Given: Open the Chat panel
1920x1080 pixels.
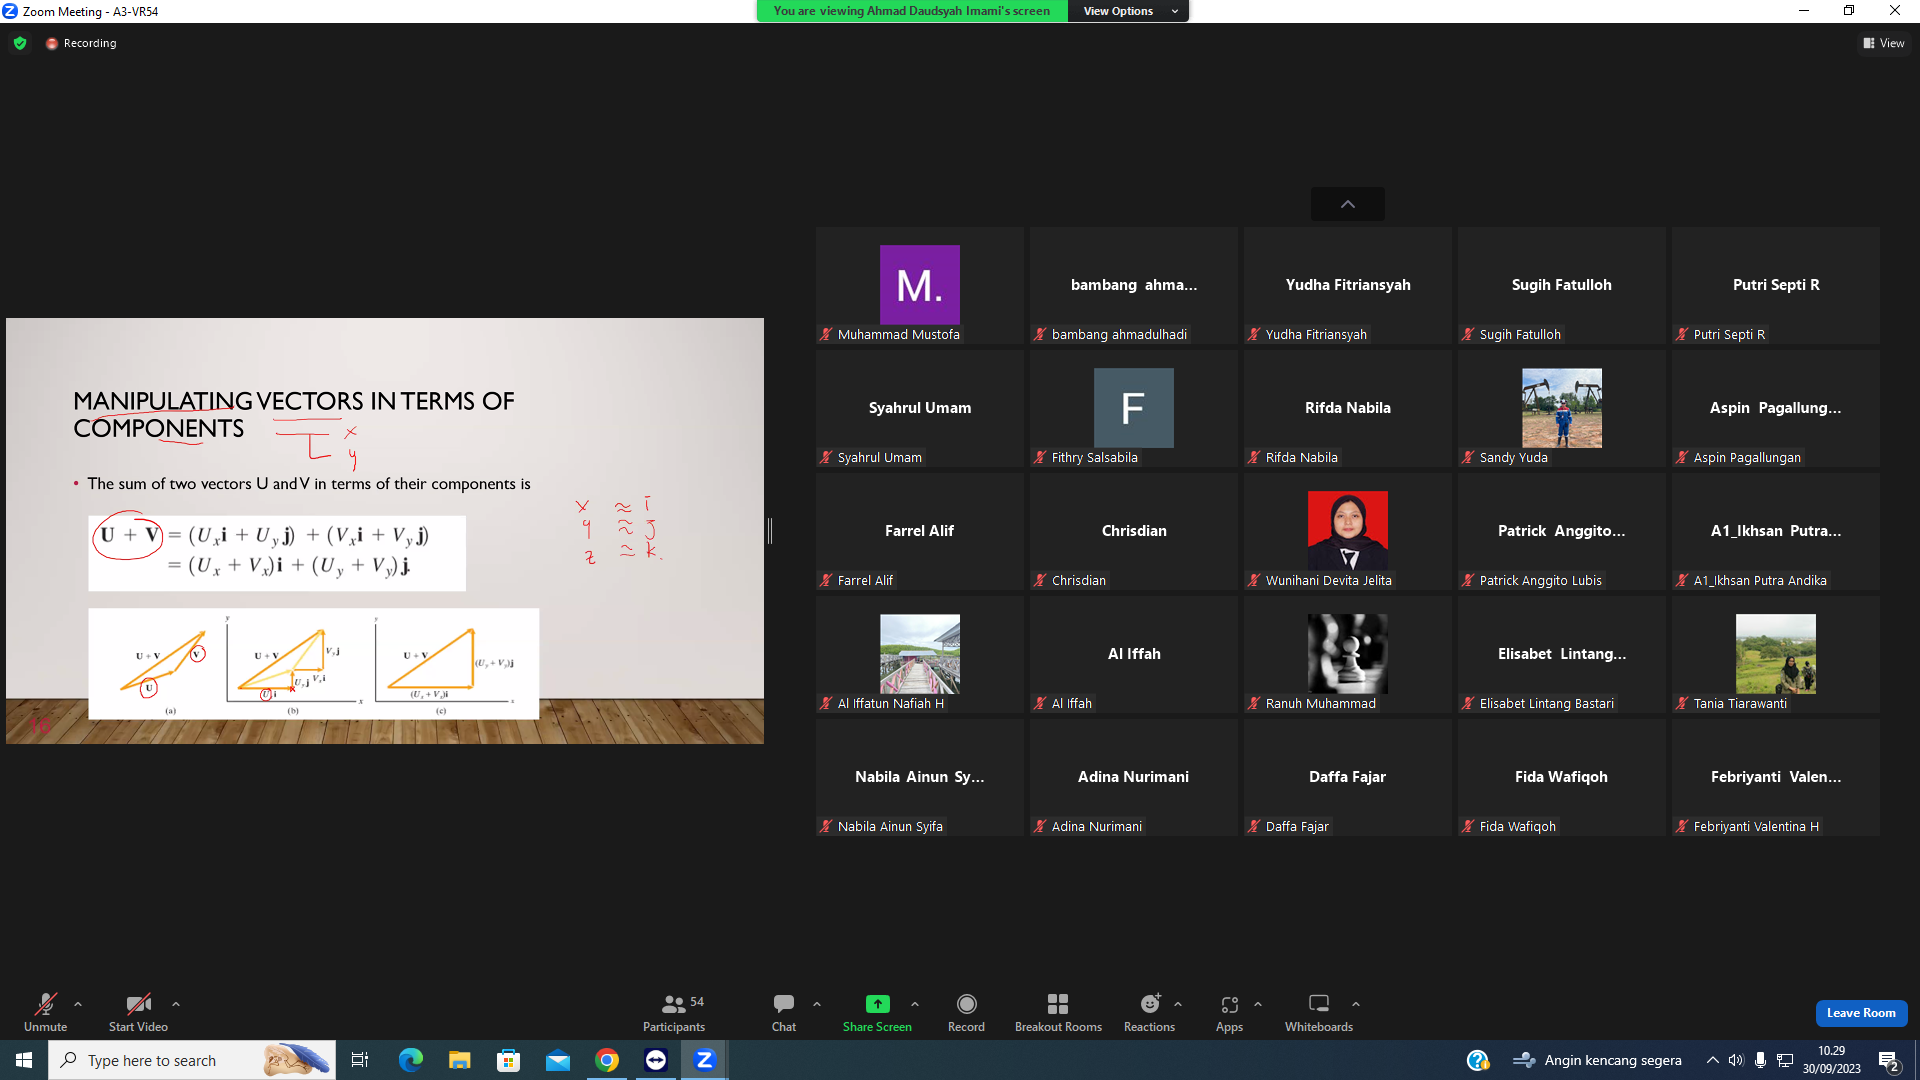Looking at the screenshot, I should tap(784, 1012).
